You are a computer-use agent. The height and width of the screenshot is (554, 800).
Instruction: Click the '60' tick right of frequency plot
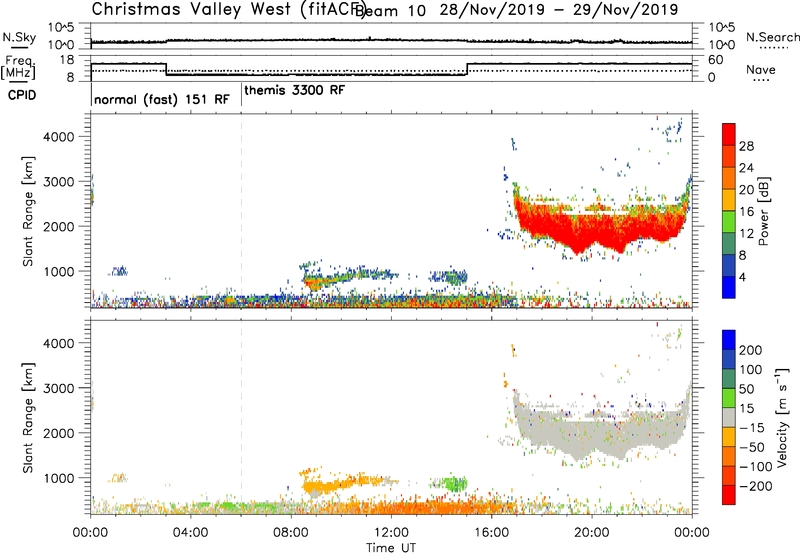pos(715,60)
